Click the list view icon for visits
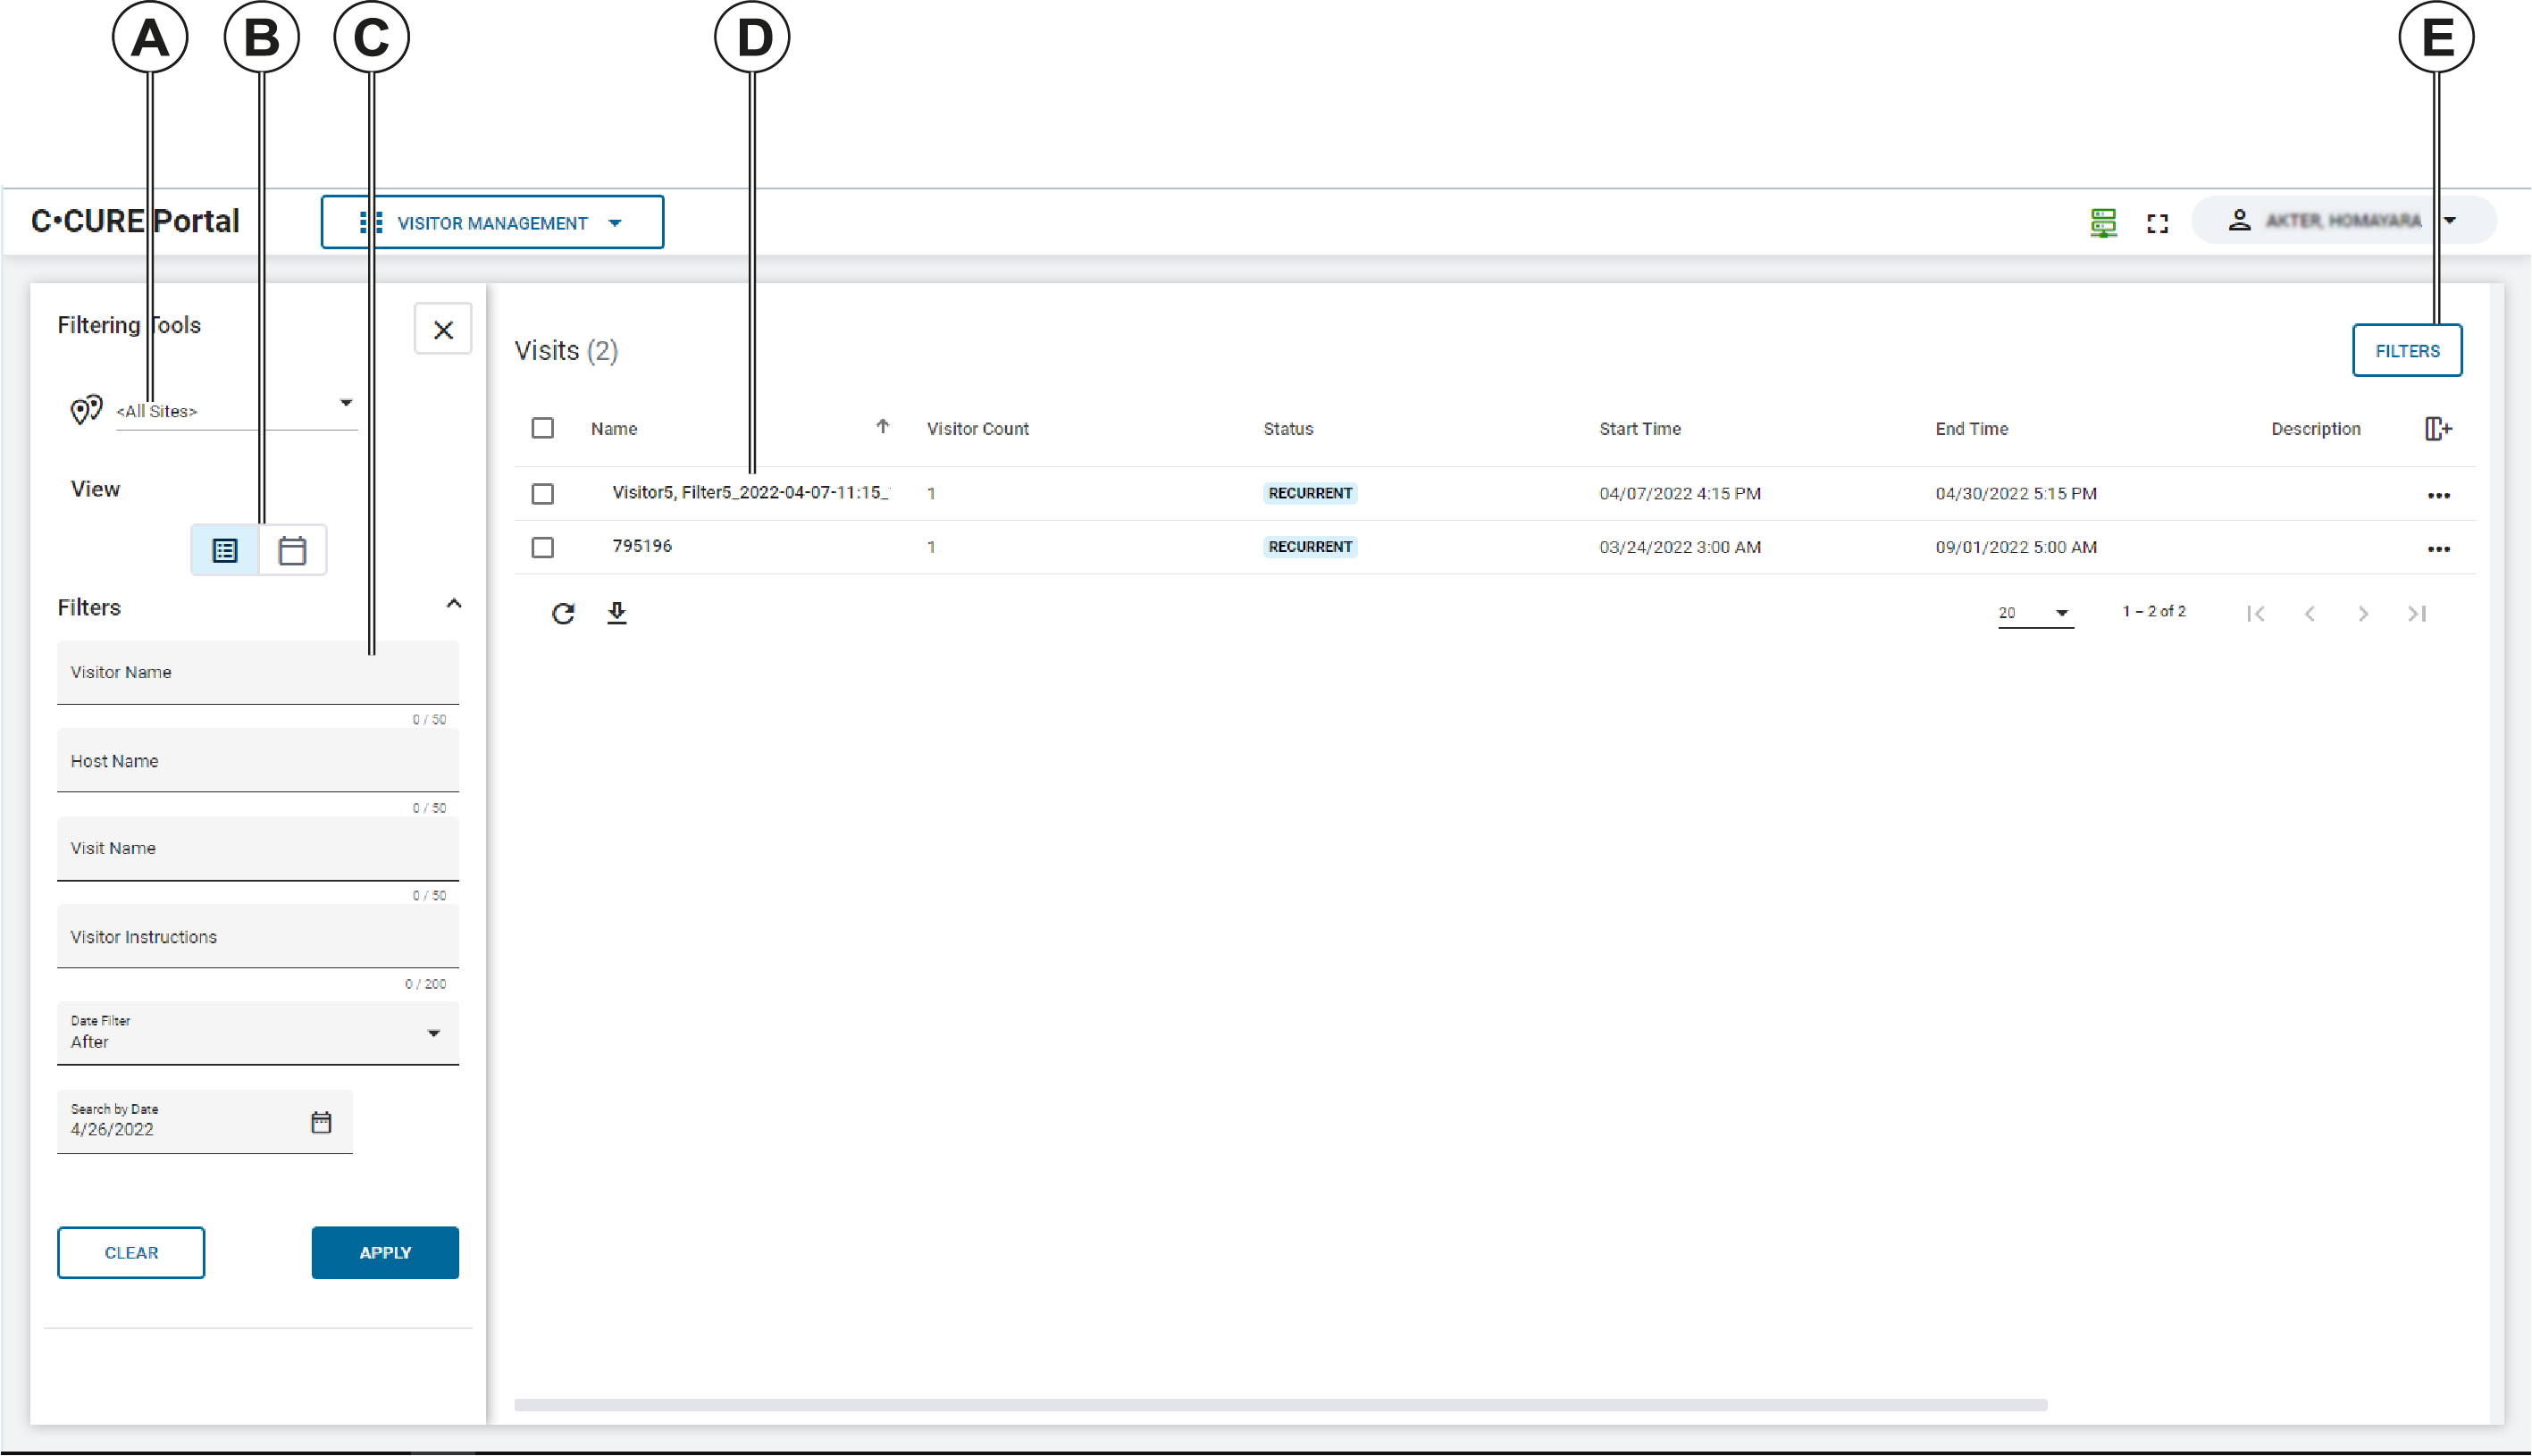2532x1456 pixels. [x=224, y=549]
